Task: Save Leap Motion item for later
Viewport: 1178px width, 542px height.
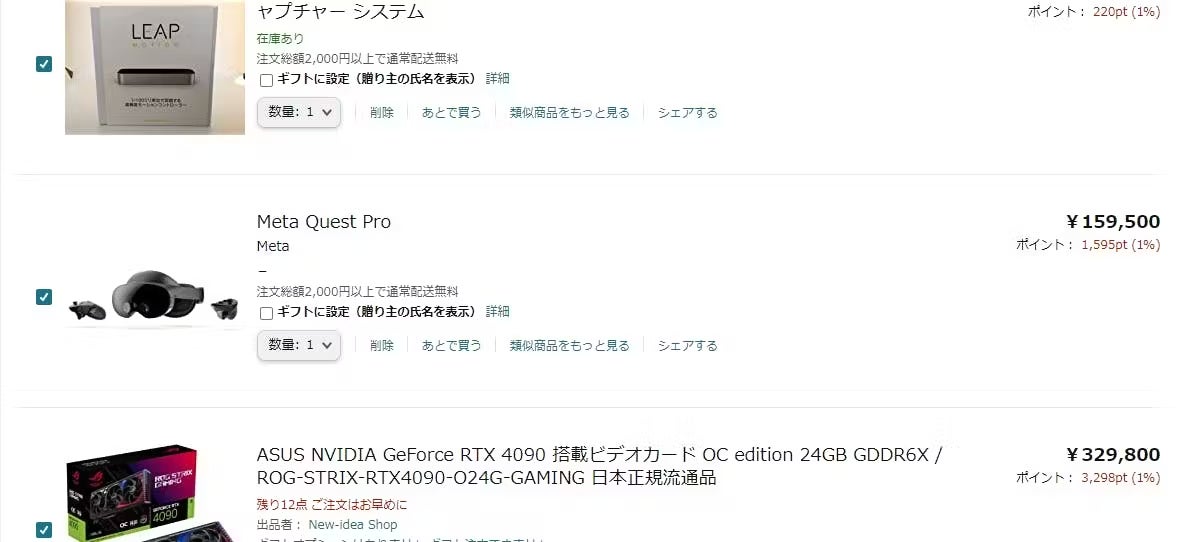Action: pos(452,113)
